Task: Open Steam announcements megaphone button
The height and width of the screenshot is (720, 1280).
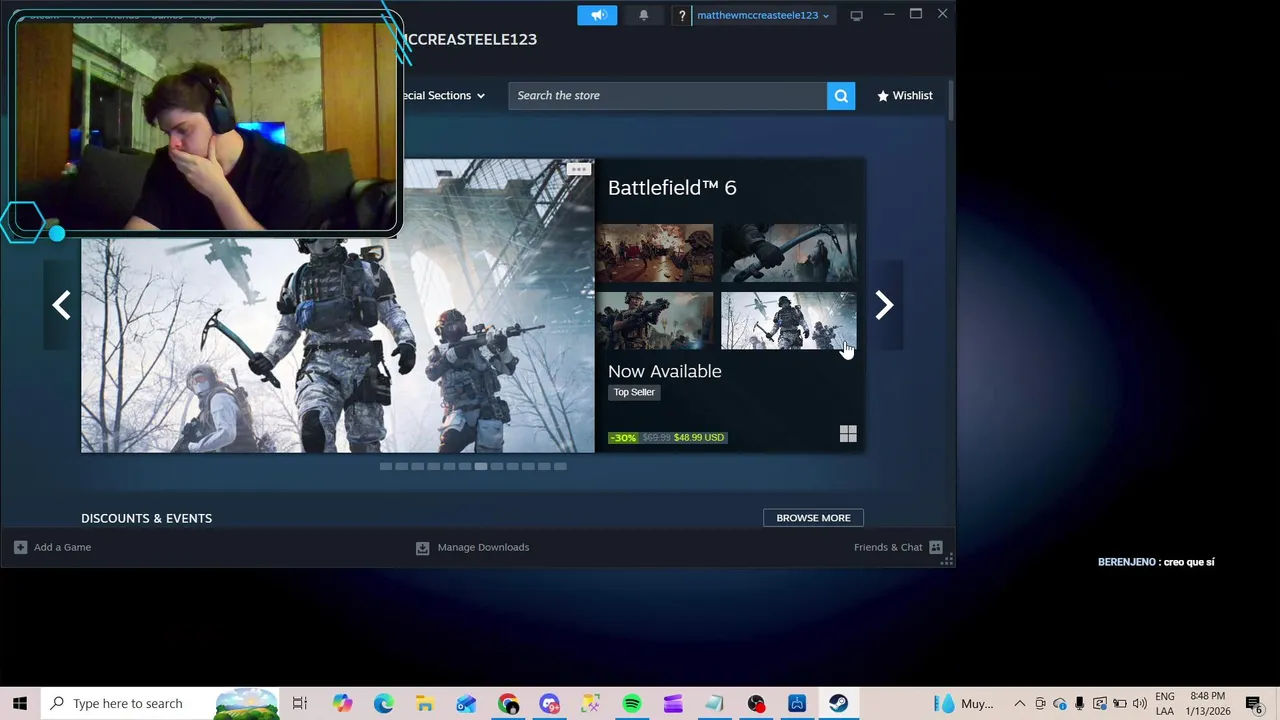Action: point(597,15)
